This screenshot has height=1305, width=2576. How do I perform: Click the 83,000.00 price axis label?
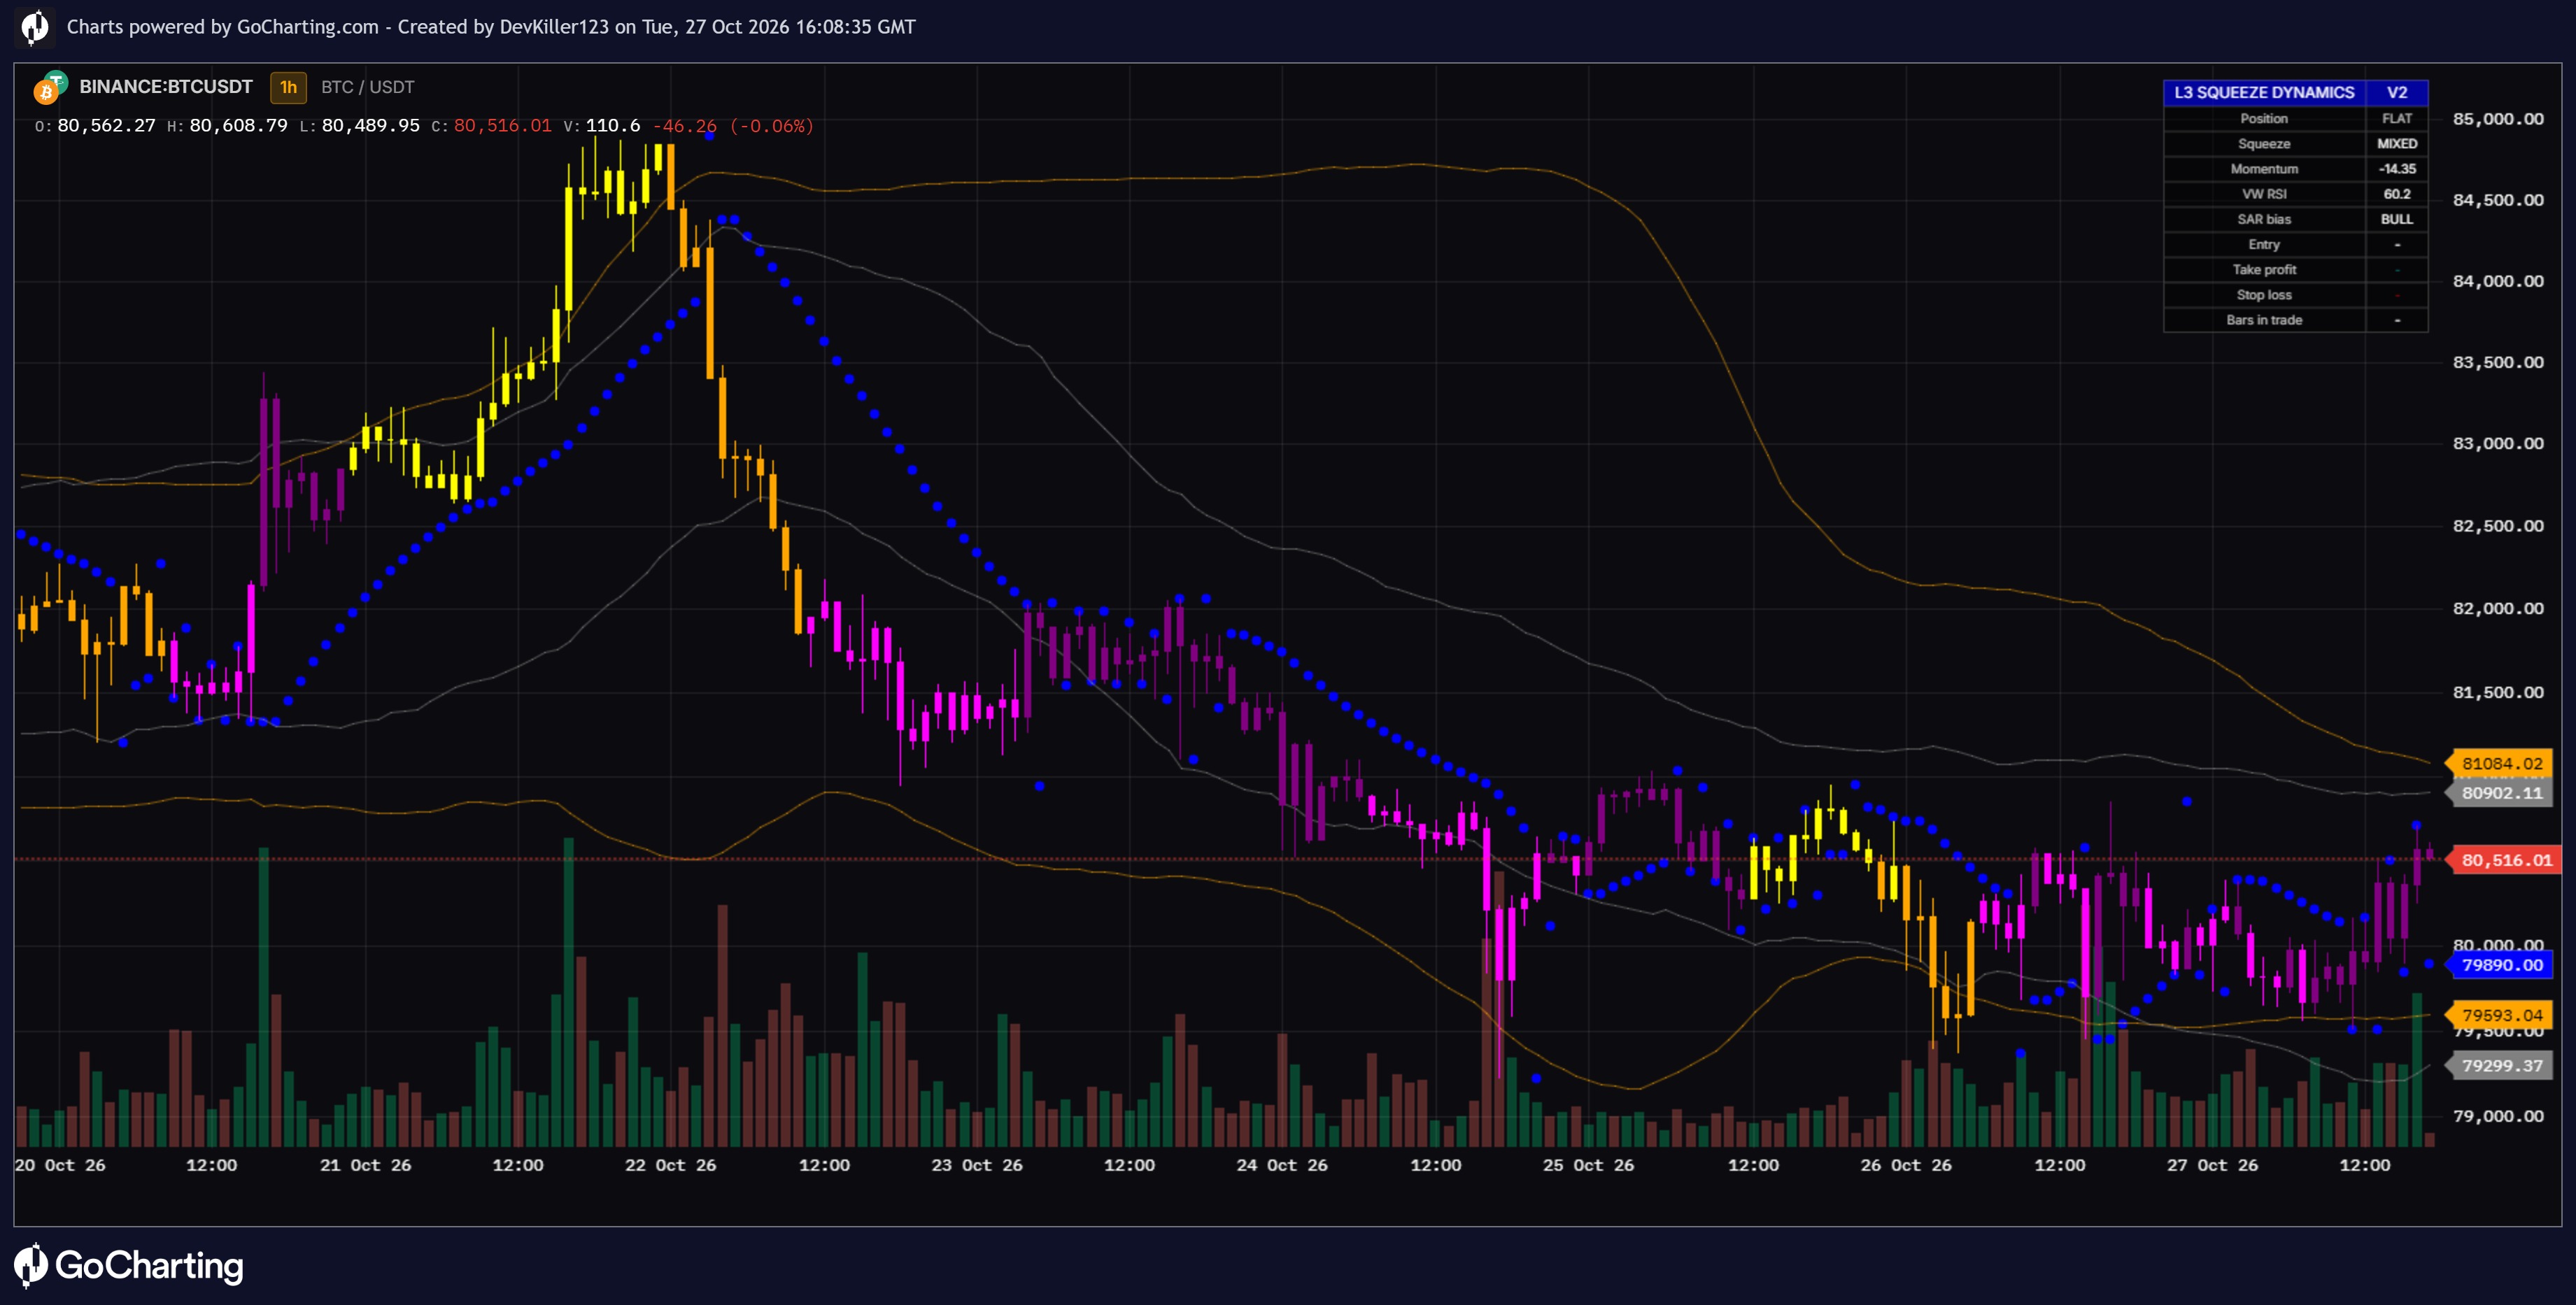[x=2498, y=443]
